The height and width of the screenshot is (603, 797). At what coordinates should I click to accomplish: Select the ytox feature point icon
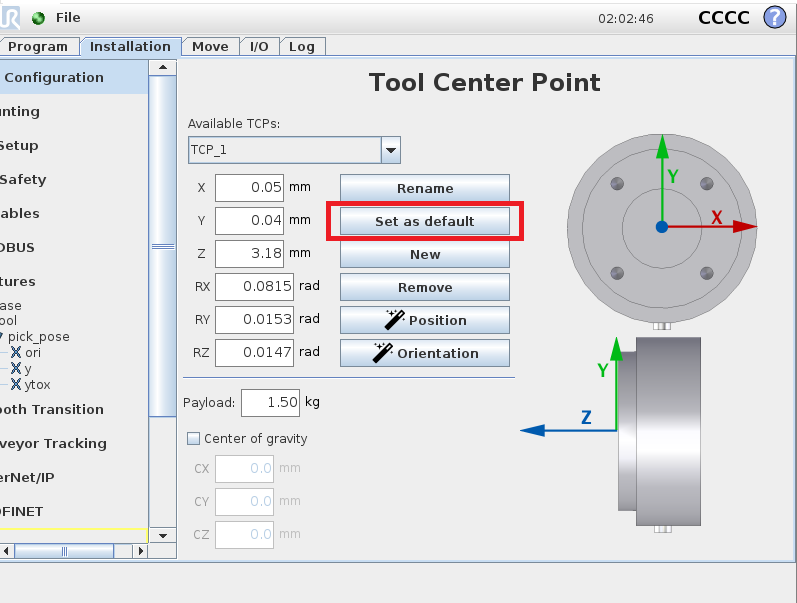pos(16,384)
